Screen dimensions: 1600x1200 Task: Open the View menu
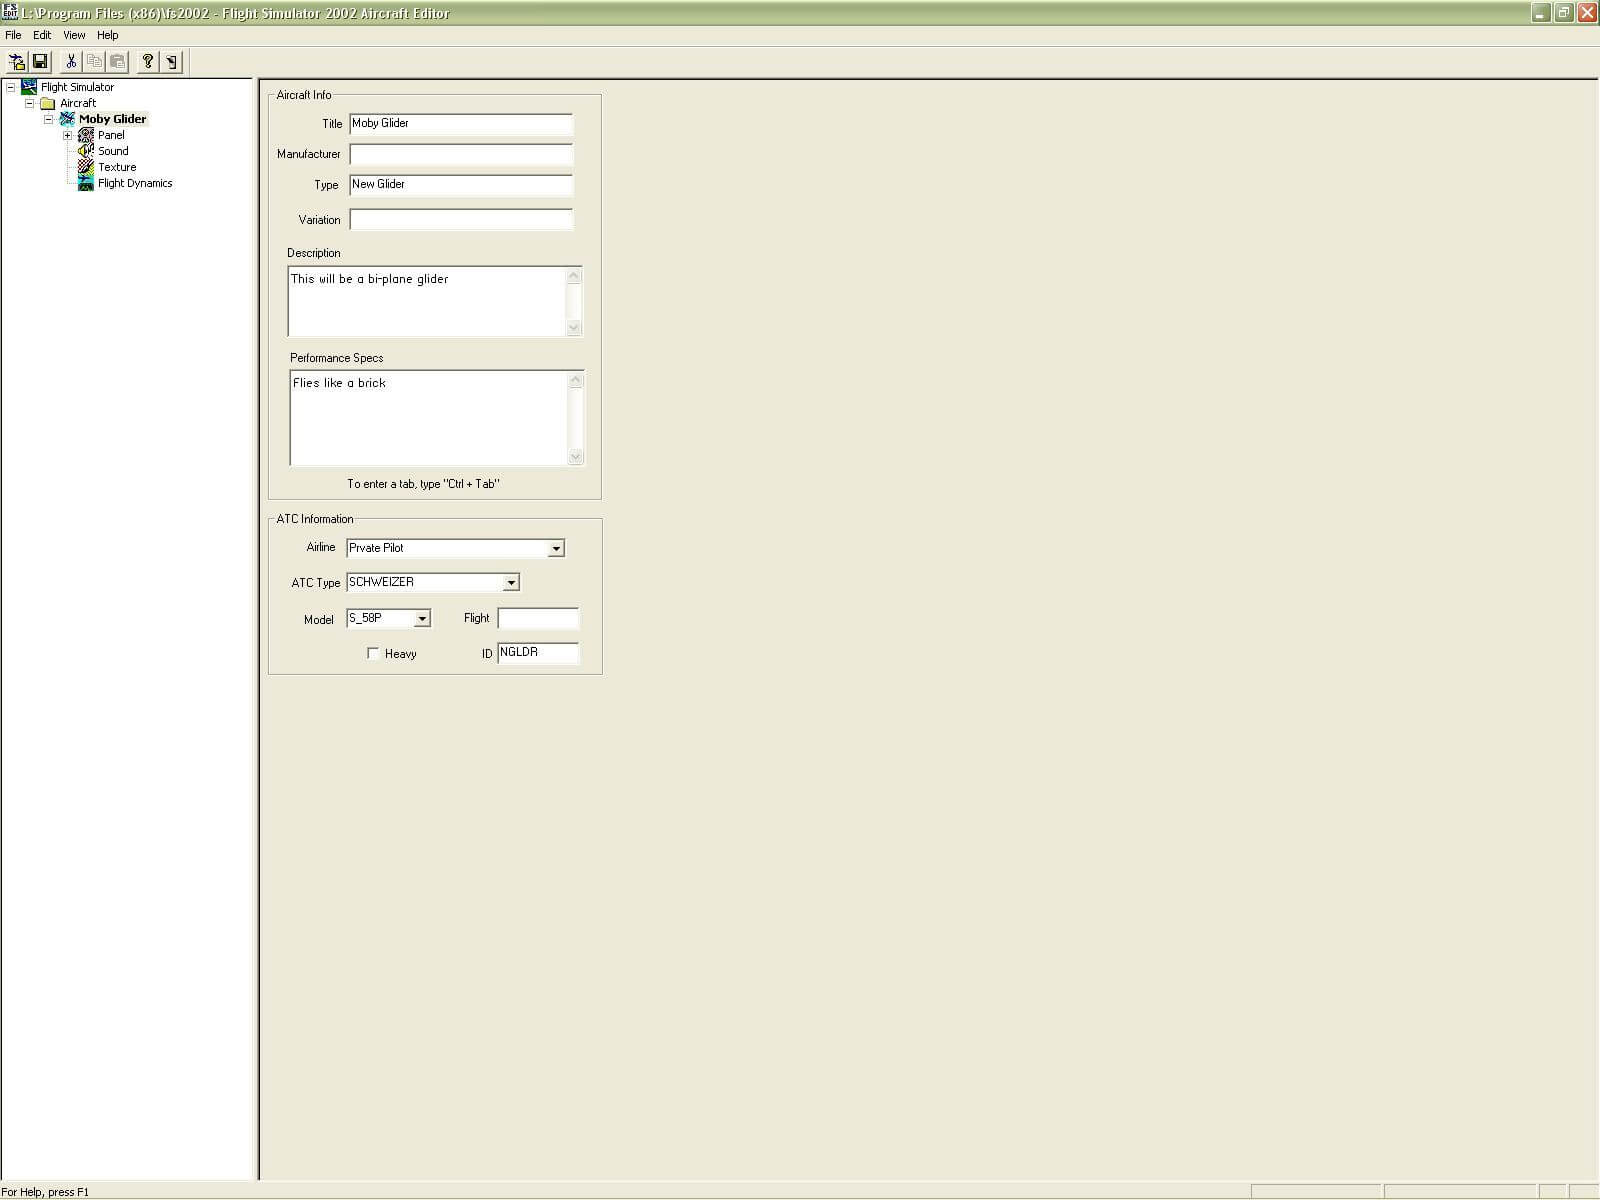point(74,35)
